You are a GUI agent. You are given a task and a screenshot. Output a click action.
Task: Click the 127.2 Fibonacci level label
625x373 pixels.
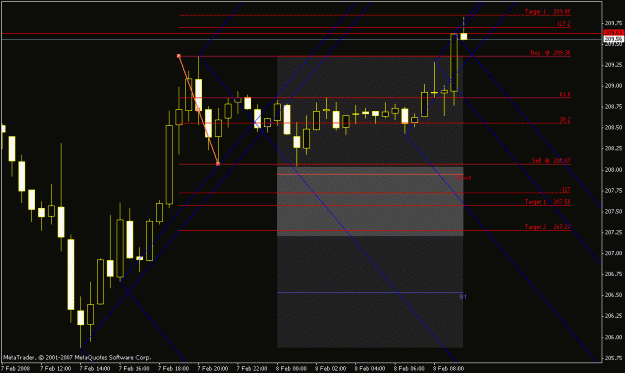click(564, 24)
